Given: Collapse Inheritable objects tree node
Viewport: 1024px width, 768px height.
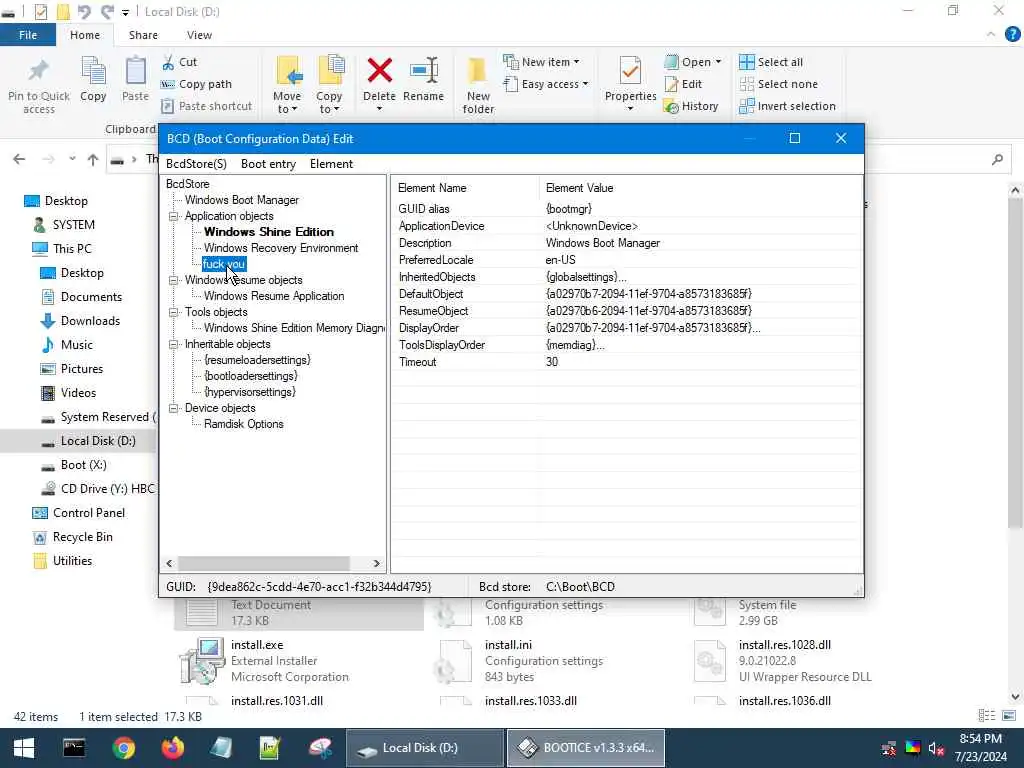Looking at the screenshot, I should click(174, 344).
